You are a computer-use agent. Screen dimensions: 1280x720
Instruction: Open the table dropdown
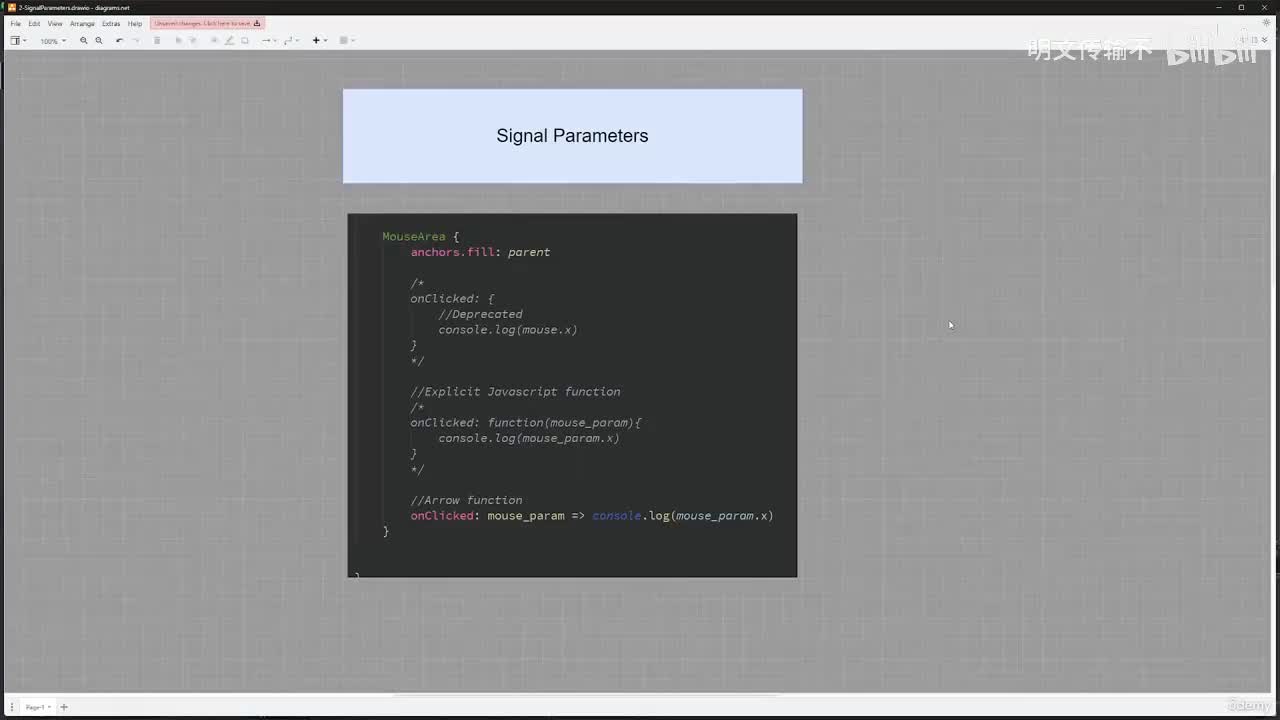tap(347, 41)
